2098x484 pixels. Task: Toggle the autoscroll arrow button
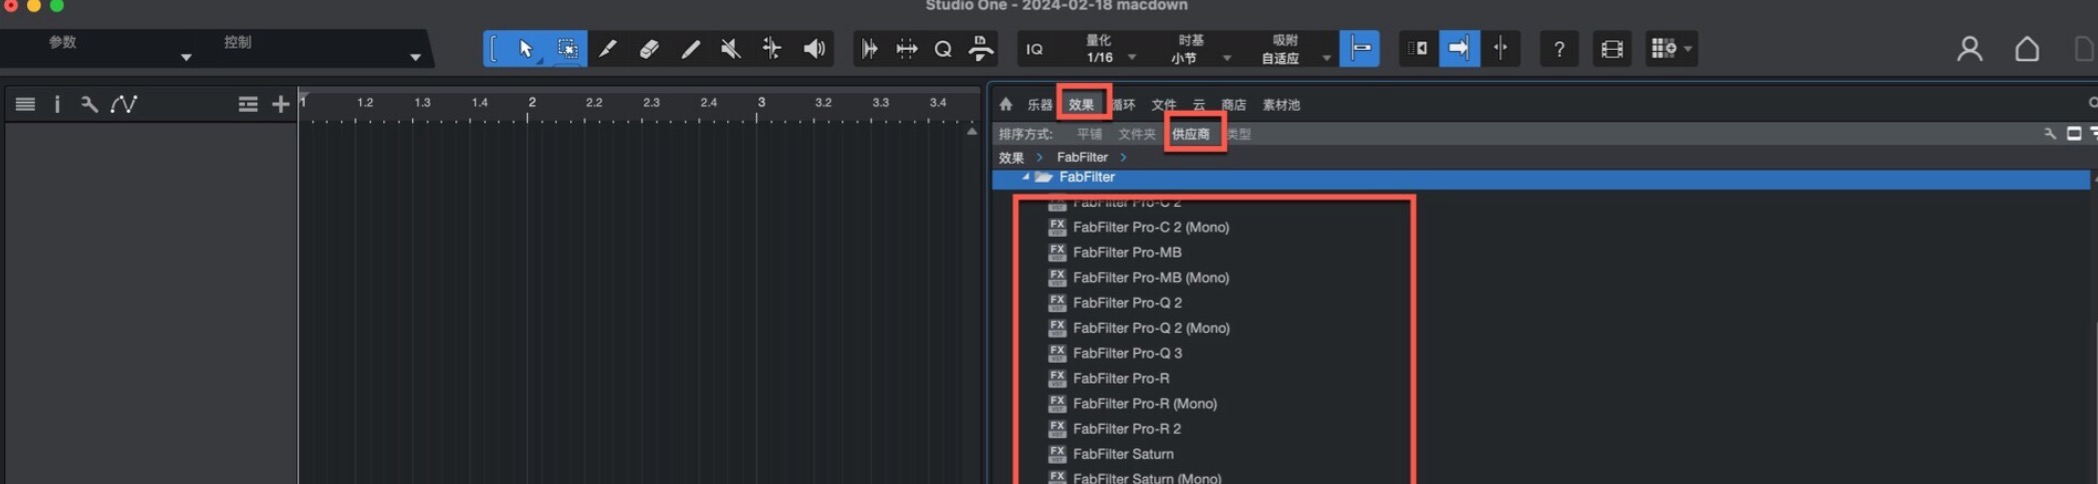[1459, 48]
